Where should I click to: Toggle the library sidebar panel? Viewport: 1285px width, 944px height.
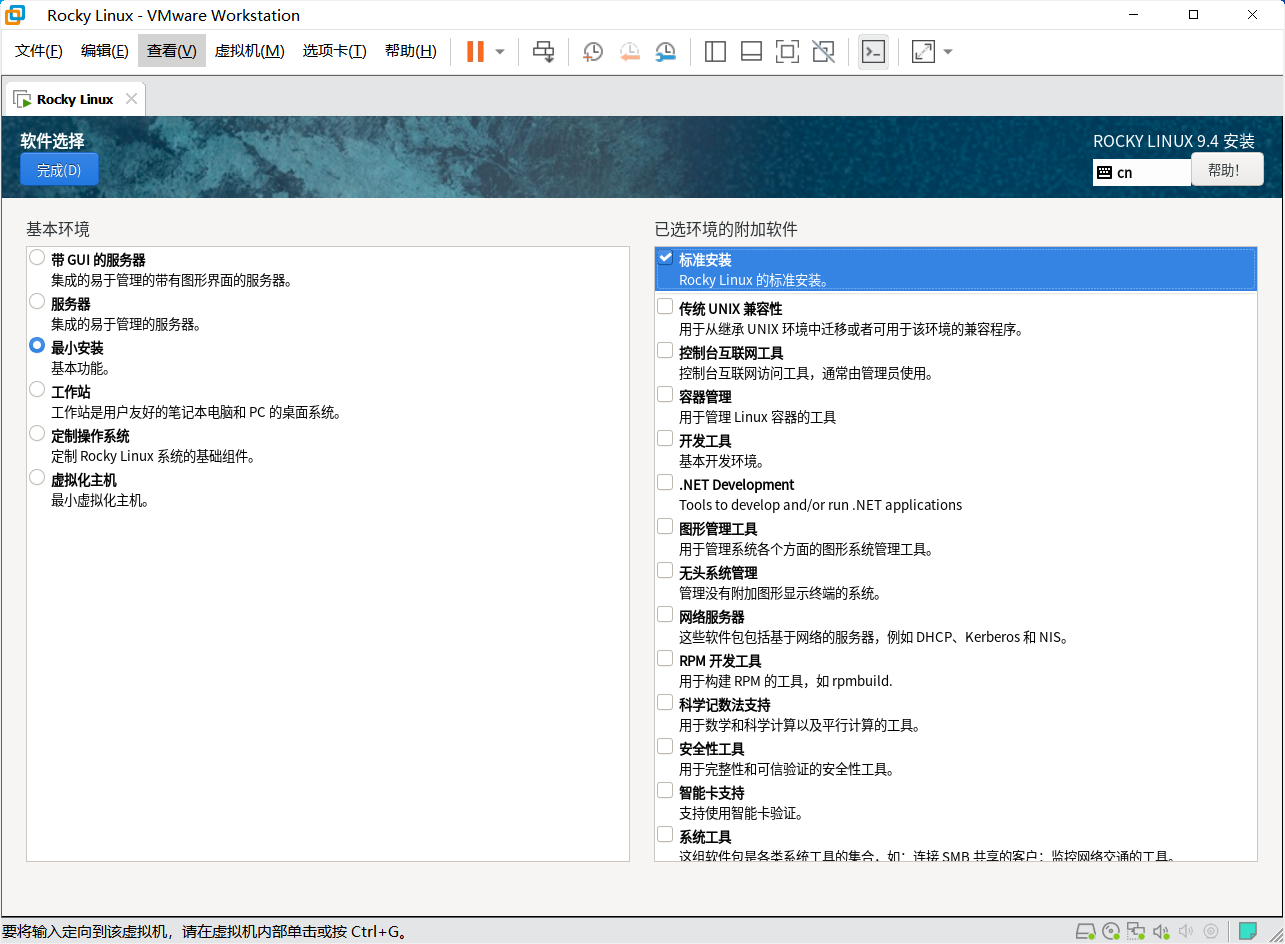(715, 51)
